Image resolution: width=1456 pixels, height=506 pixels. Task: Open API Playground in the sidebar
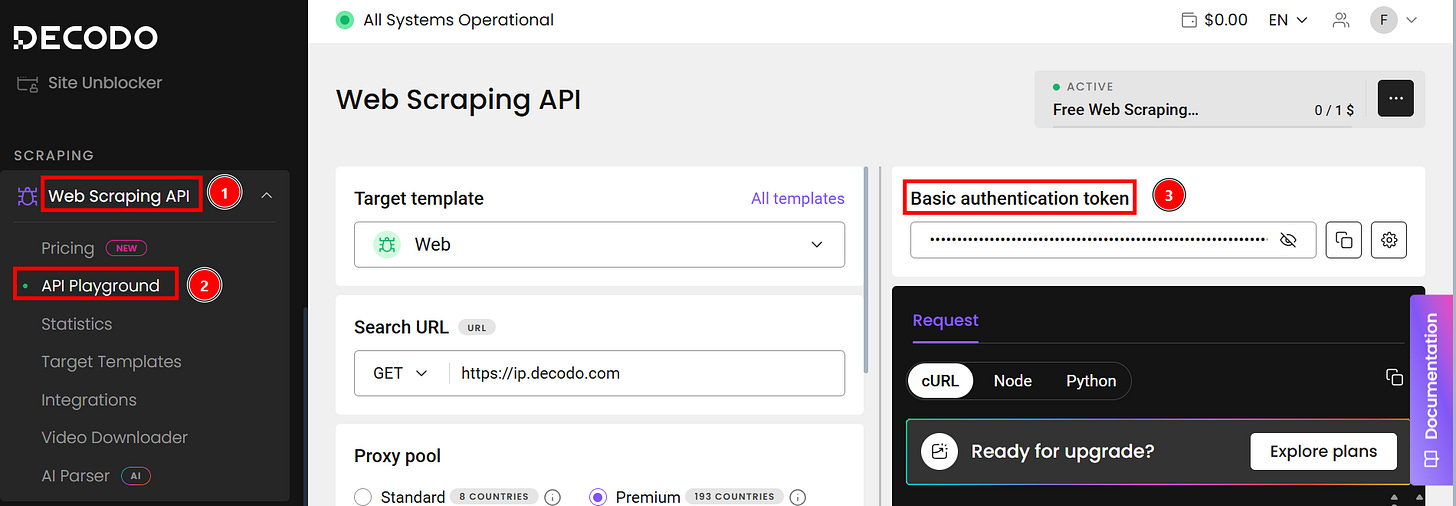tap(100, 286)
